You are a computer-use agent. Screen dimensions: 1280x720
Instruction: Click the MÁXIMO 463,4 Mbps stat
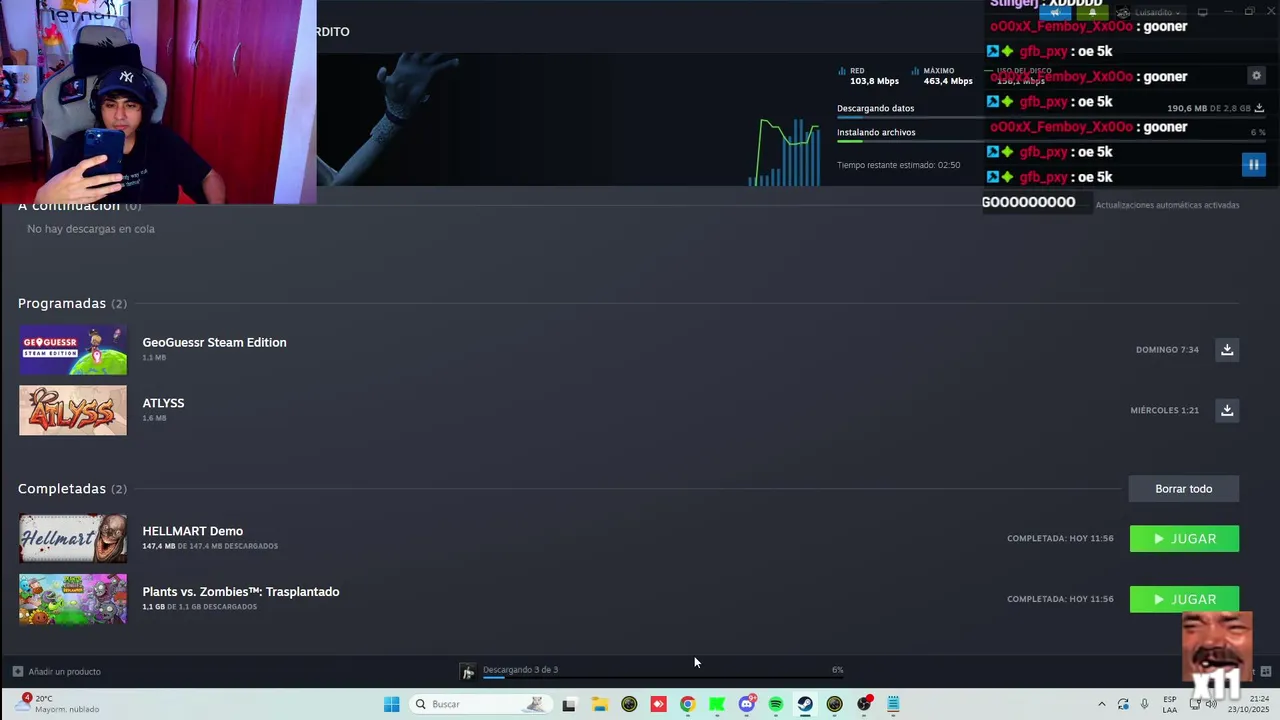(x=942, y=76)
